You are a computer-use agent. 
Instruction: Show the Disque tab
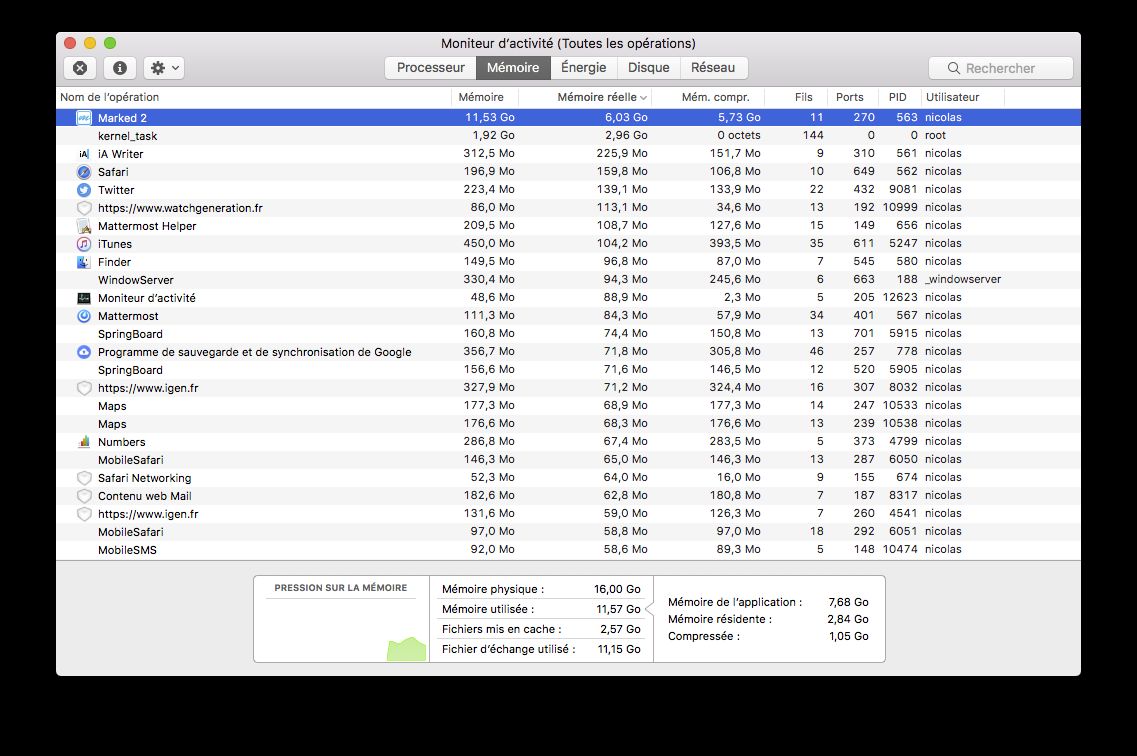pyautogui.click(x=648, y=68)
